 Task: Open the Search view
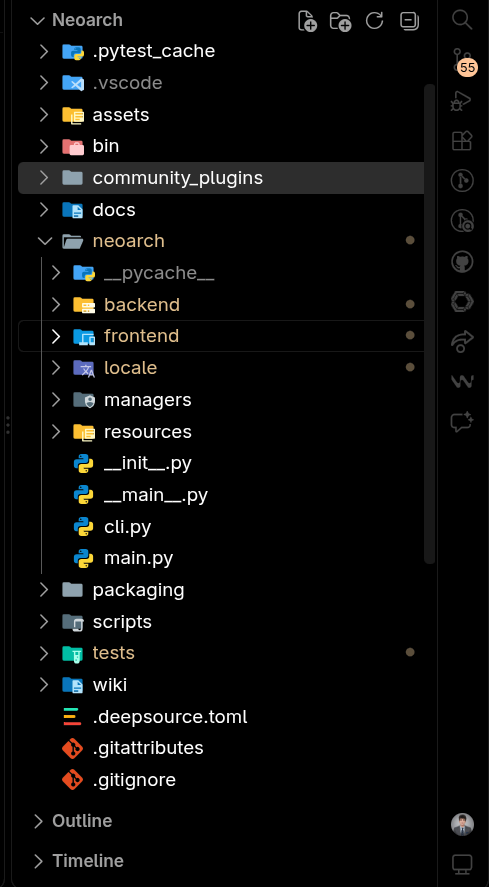462,20
